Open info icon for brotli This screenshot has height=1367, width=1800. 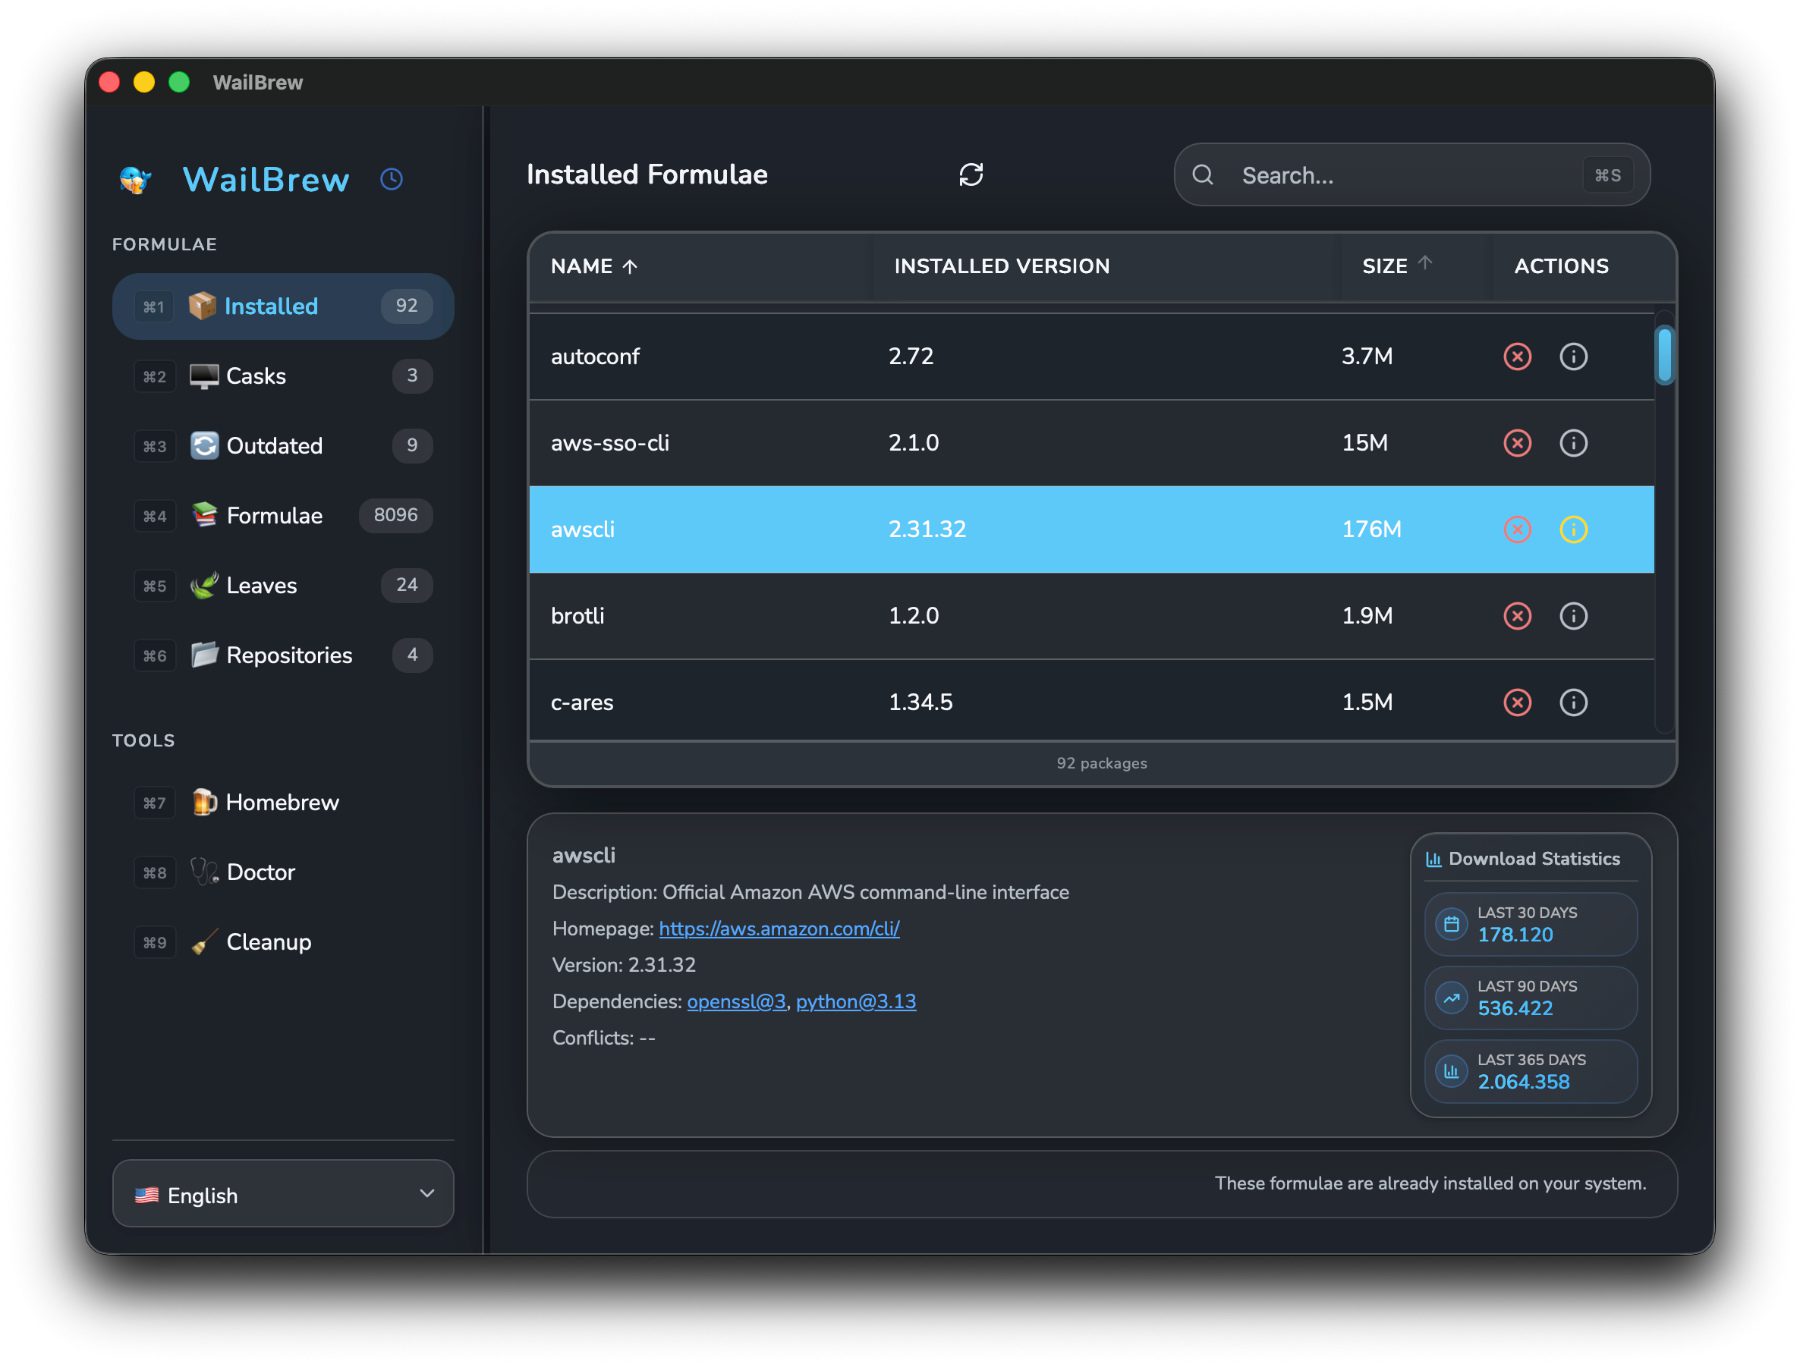click(1572, 616)
